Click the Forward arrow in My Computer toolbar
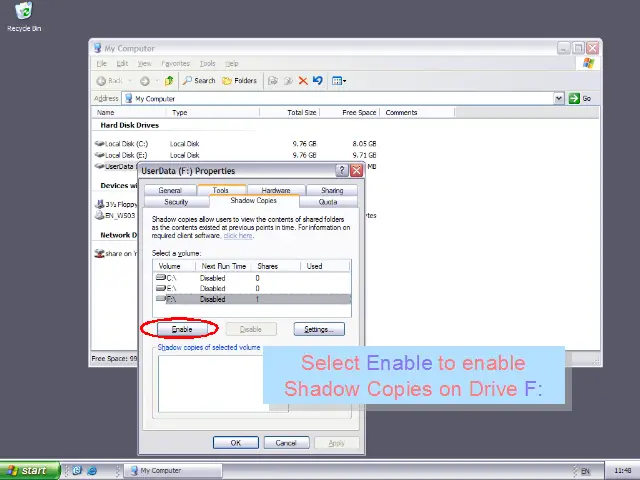Viewport: 640px width, 480px height. 144,81
